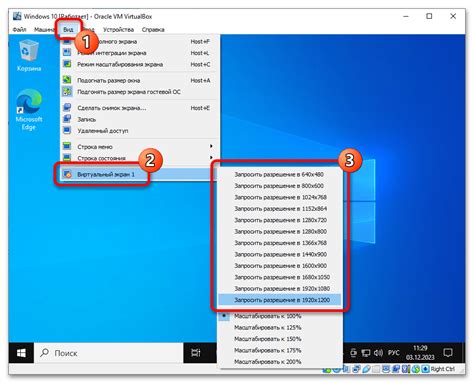This screenshot has width=474, height=383.
Task: Request 1600x900 resolution
Action: click(280, 265)
